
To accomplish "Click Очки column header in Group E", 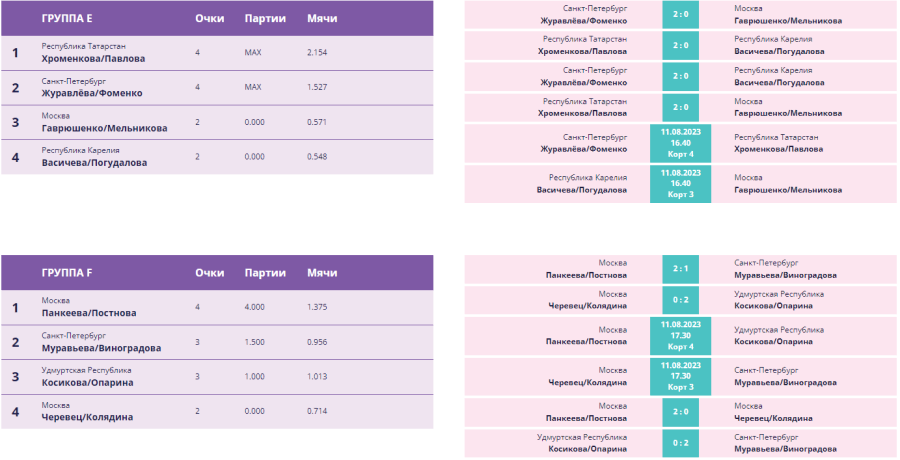I will (209, 19).
